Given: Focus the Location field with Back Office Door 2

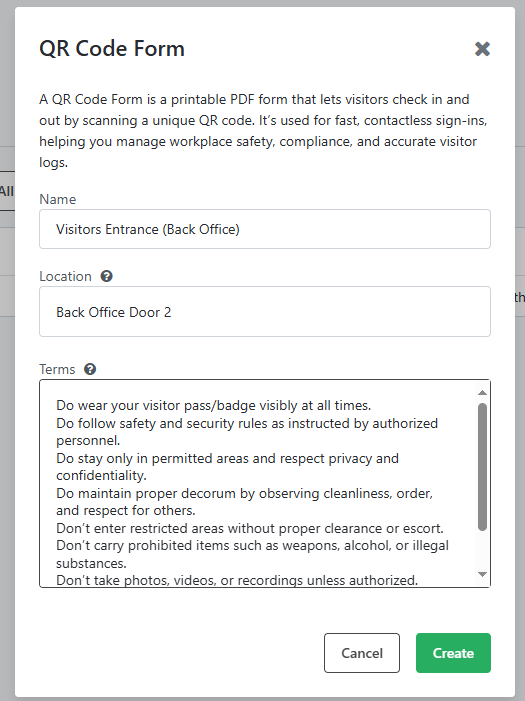Looking at the screenshot, I should 265,312.
